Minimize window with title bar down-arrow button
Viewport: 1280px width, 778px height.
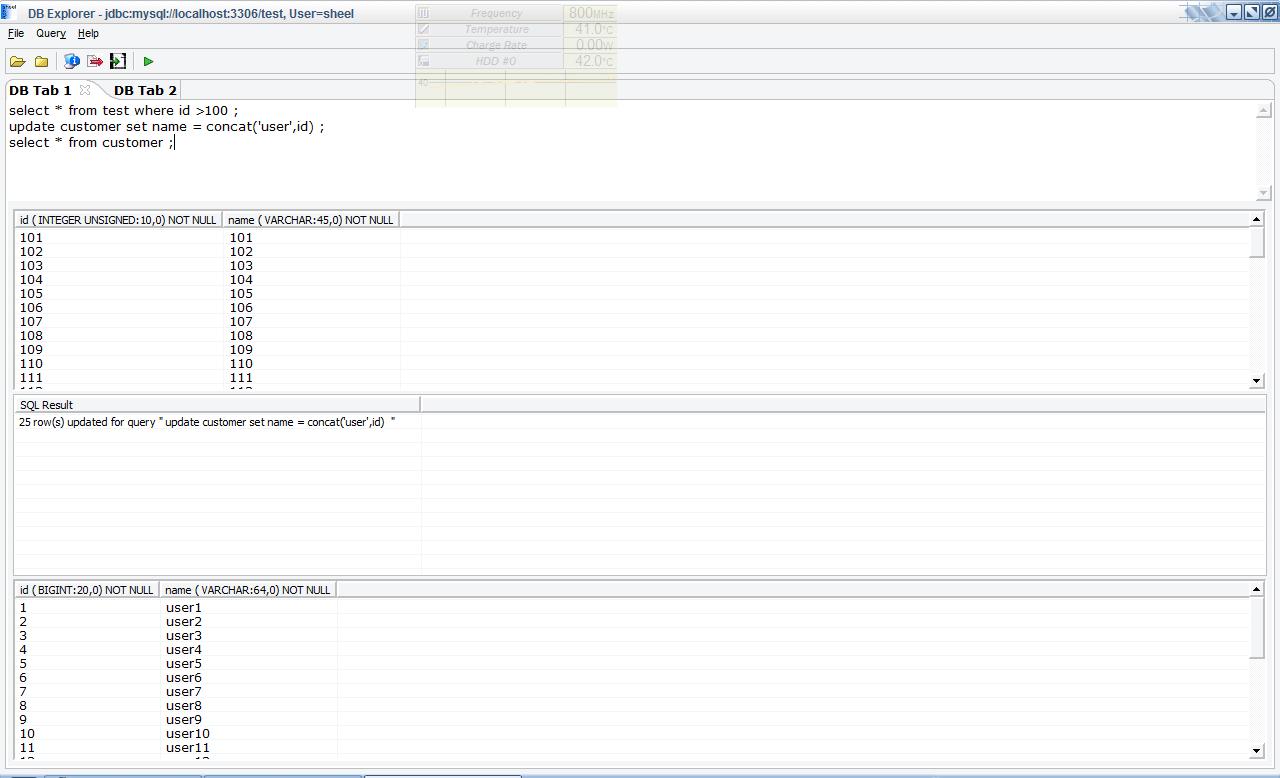1234,12
